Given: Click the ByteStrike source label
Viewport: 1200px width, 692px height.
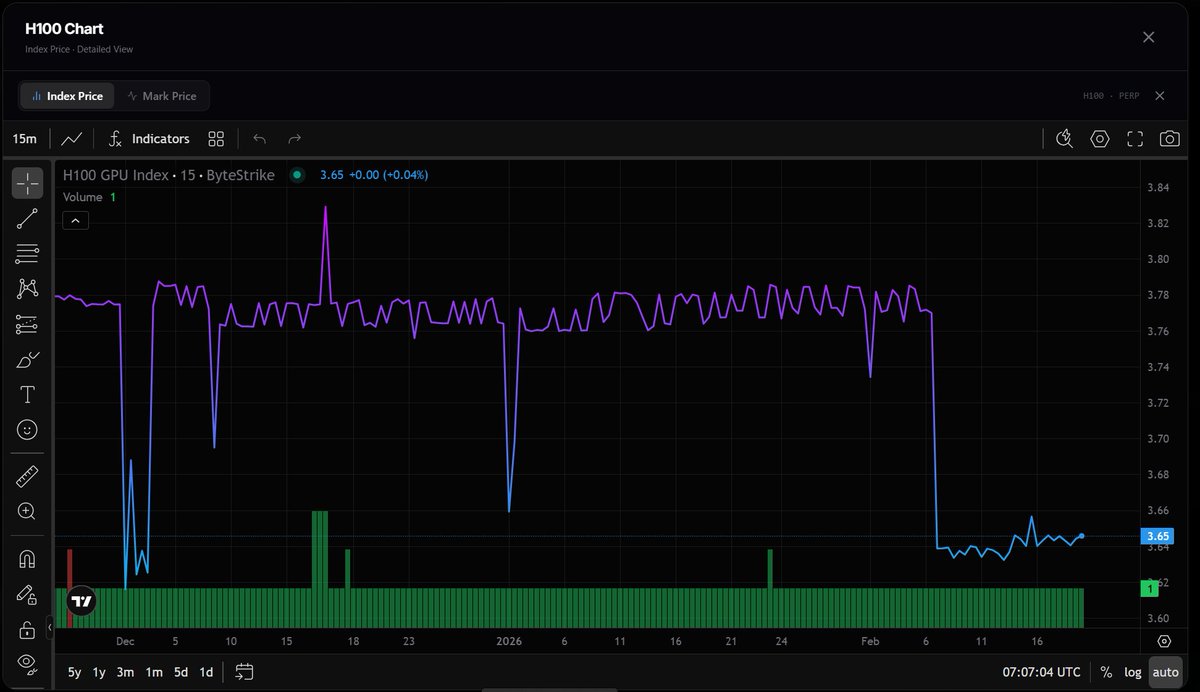Looking at the screenshot, I should click(241, 175).
